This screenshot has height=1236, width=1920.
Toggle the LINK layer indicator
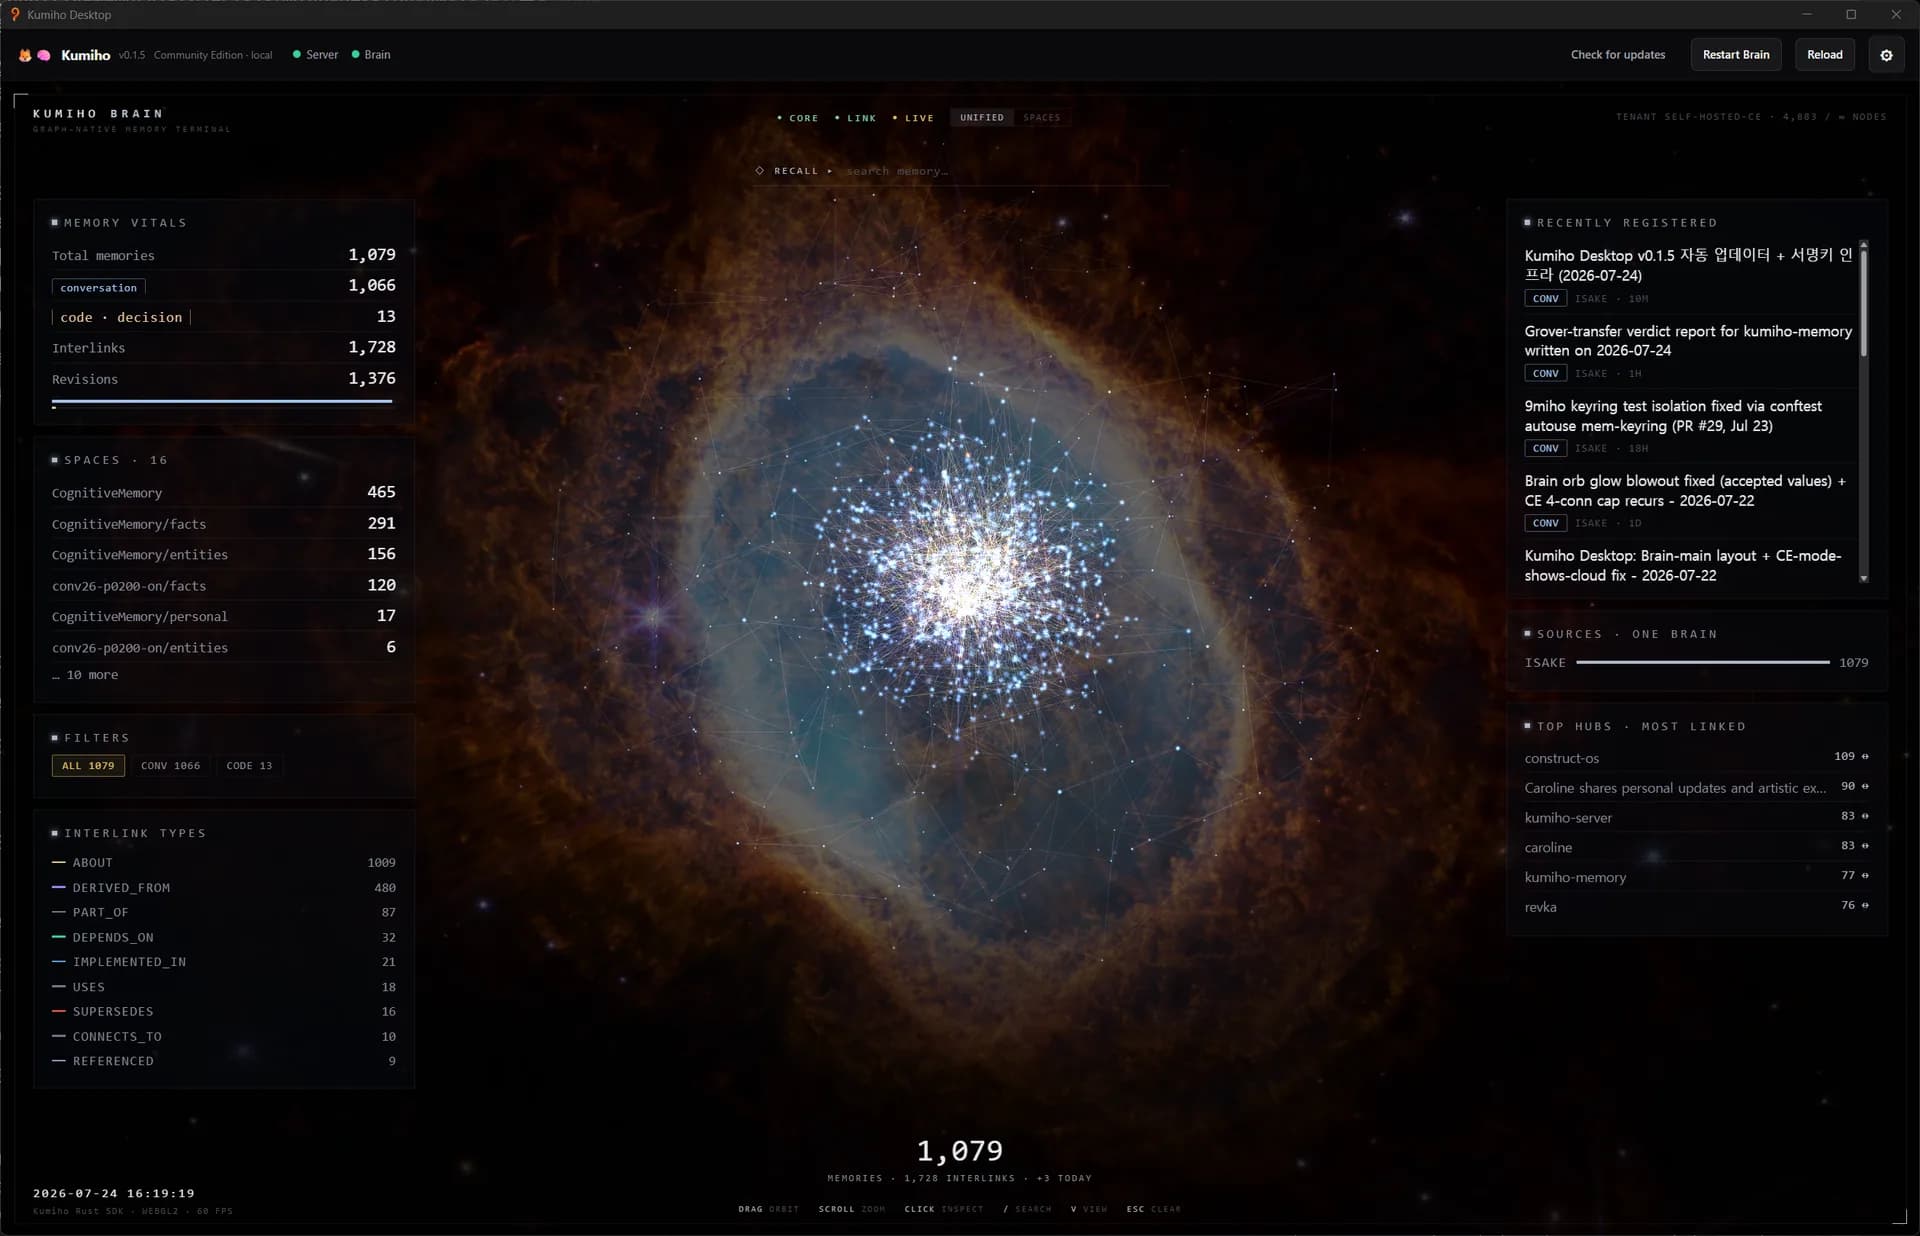[856, 118]
